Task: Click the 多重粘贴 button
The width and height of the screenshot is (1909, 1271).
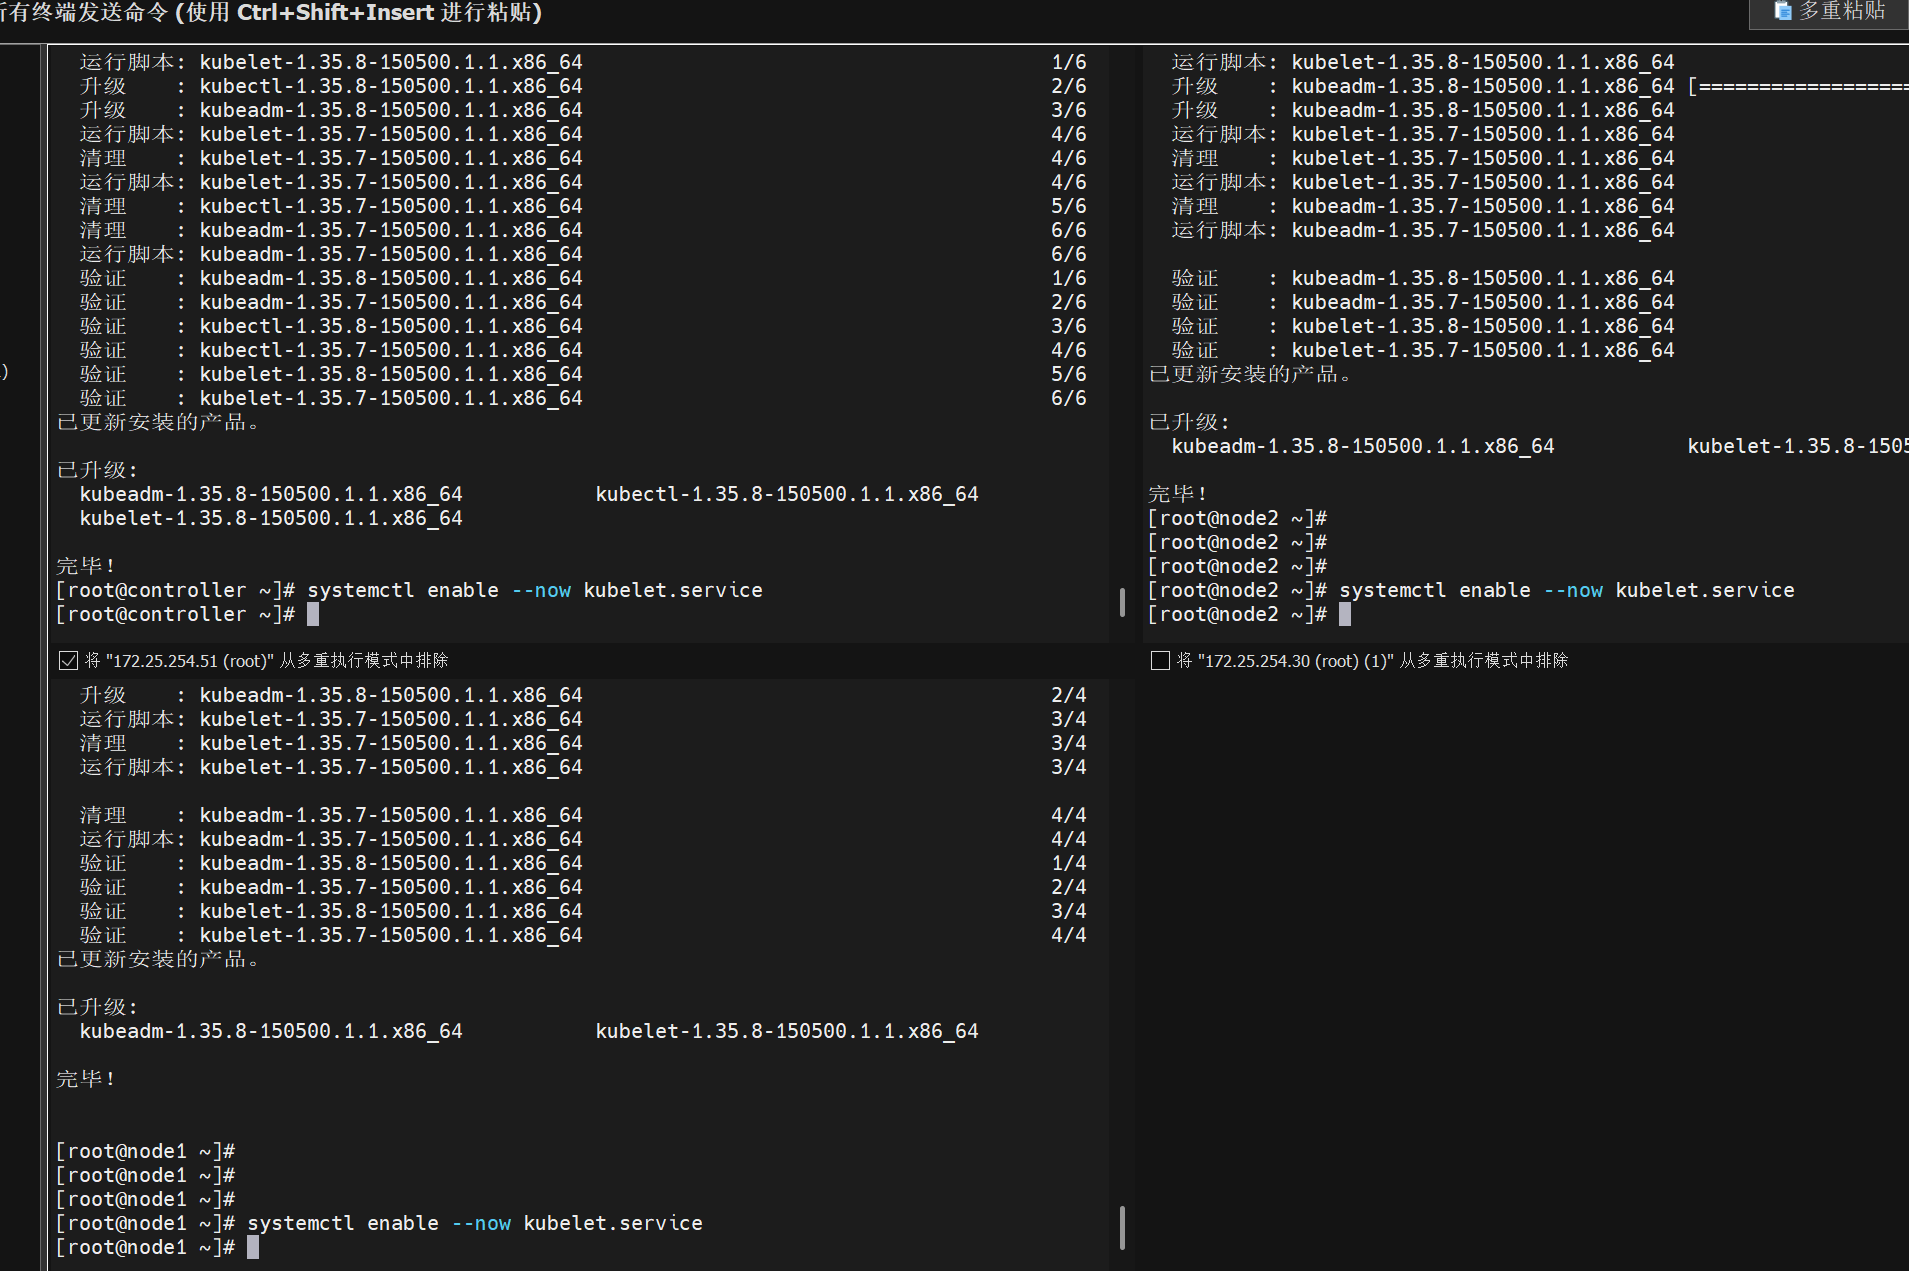Action: tap(1828, 12)
